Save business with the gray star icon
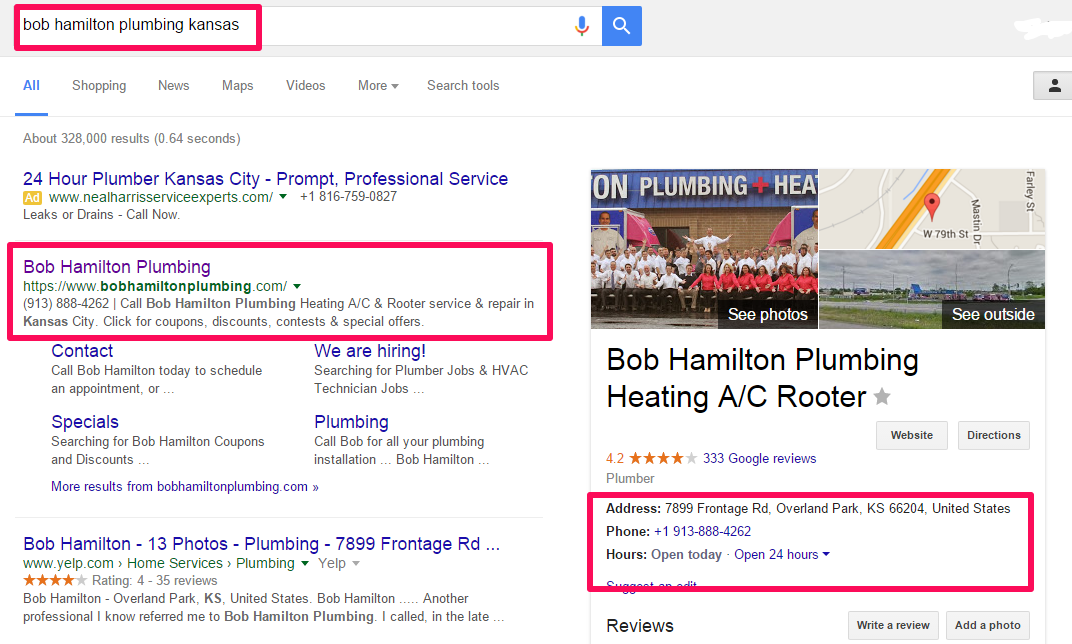The width and height of the screenshot is (1072, 644). tap(882, 398)
